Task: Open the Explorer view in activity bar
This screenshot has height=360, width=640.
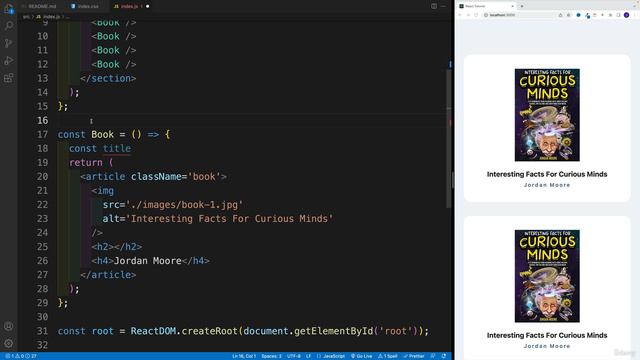Action: (x=9, y=8)
